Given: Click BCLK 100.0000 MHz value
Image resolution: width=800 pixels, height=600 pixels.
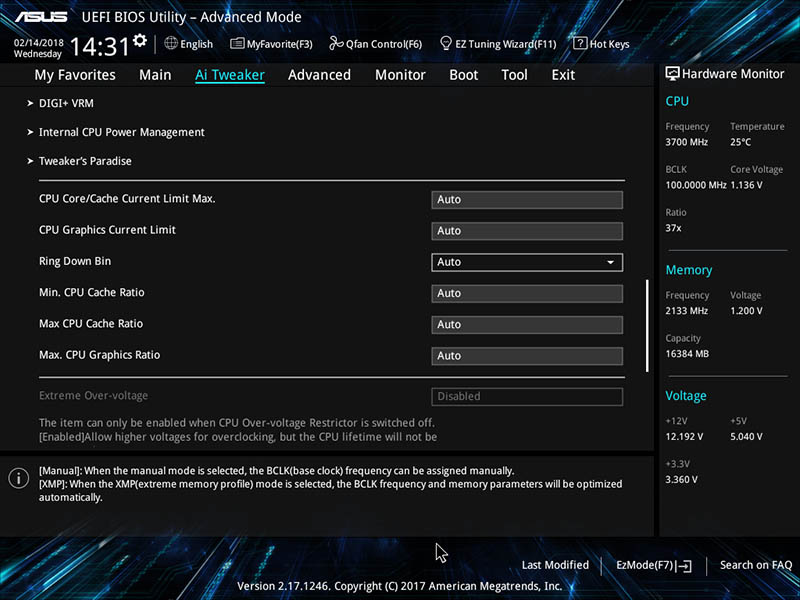Looking at the screenshot, I should (x=695, y=185).
